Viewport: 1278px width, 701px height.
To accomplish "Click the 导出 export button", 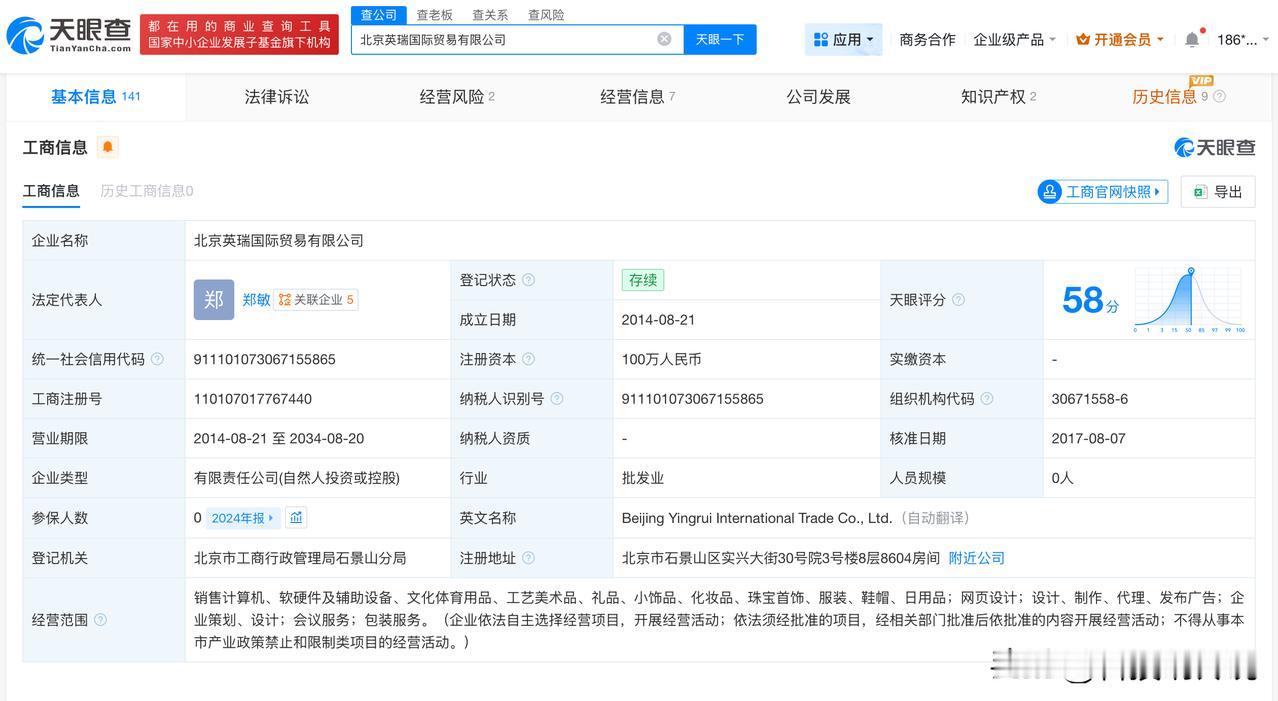I will pyautogui.click(x=1218, y=192).
